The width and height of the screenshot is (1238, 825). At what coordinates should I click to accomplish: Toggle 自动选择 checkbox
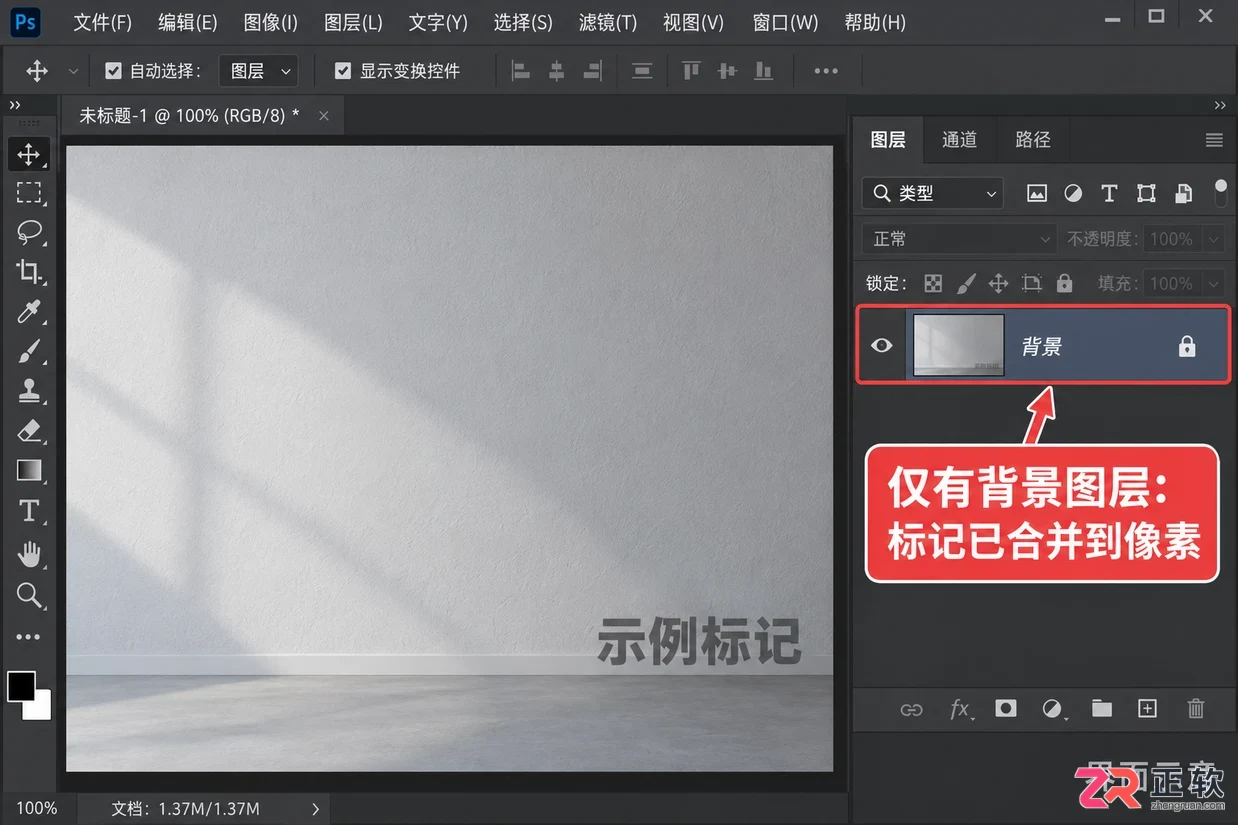click(x=112, y=71)
